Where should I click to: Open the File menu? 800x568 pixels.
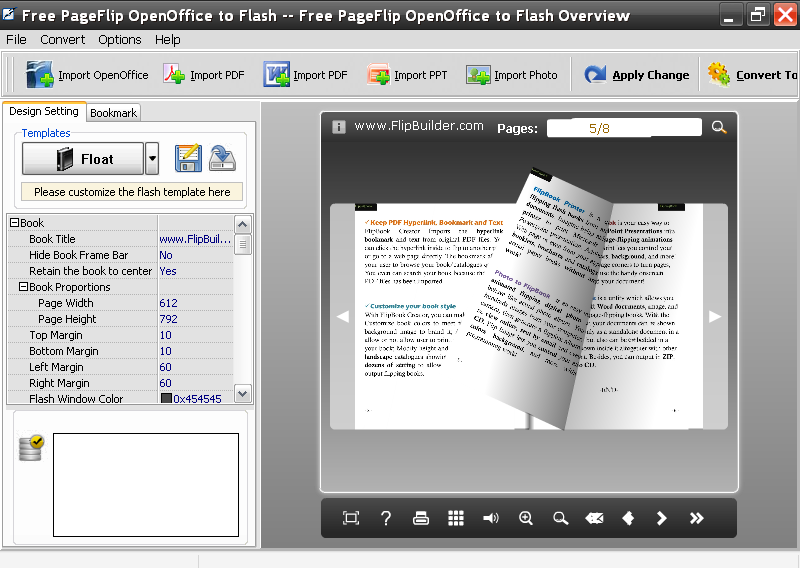tap(16, 40)
